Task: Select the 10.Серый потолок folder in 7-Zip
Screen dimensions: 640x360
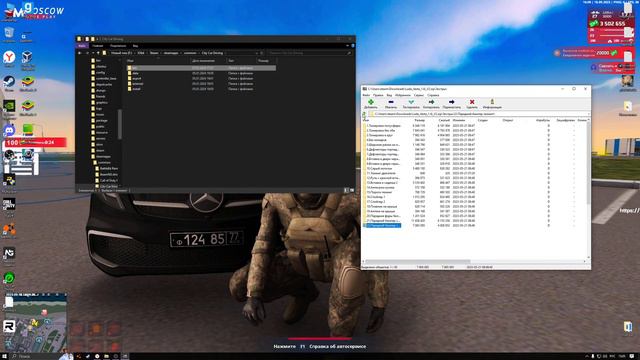Action: tap(379, 168)
